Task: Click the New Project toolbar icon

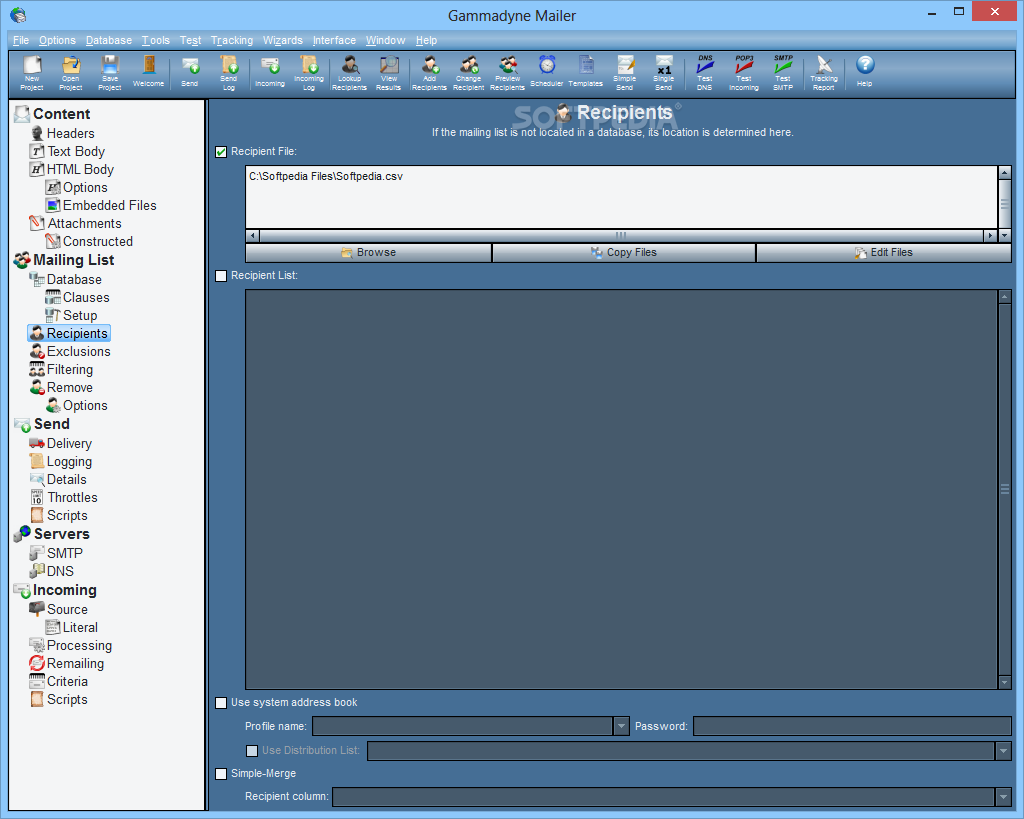Action: coord(31,72)
